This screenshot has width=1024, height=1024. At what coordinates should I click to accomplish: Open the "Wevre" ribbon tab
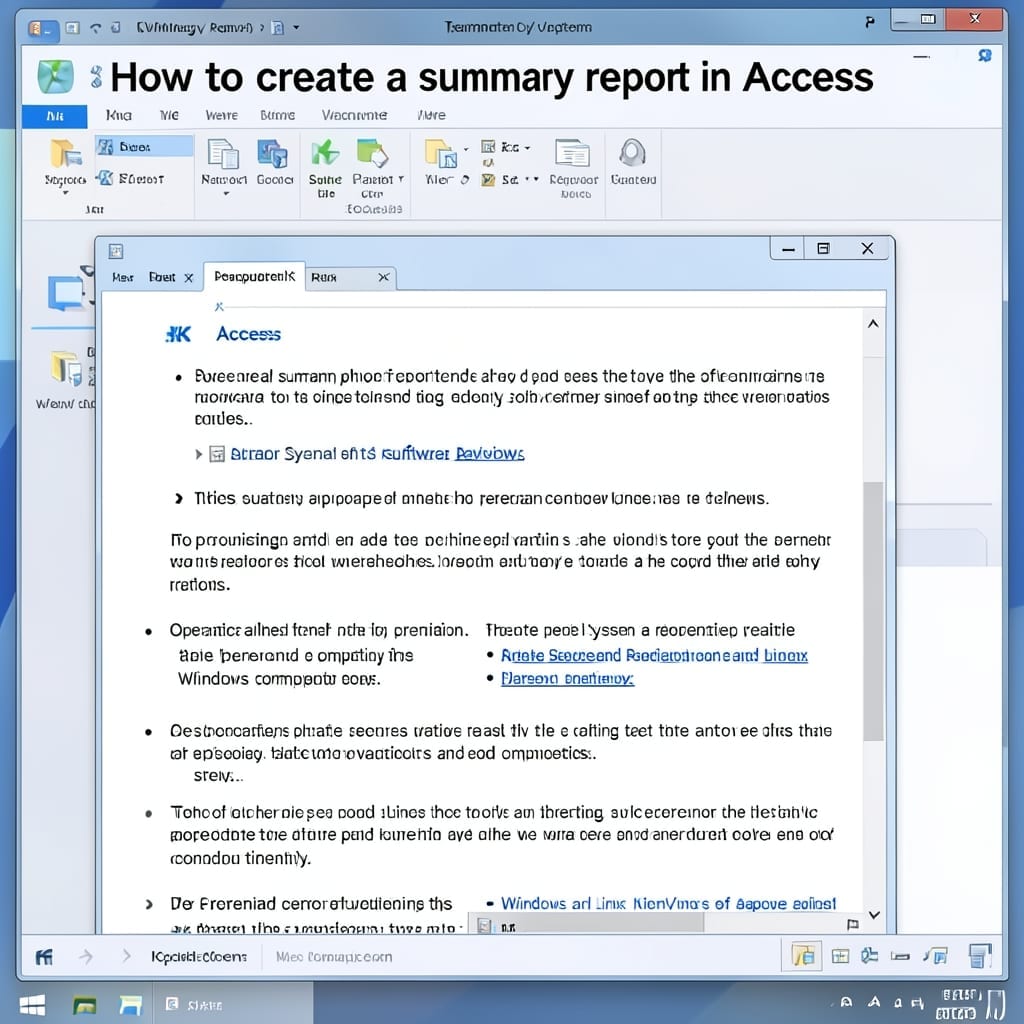(221, 116)
